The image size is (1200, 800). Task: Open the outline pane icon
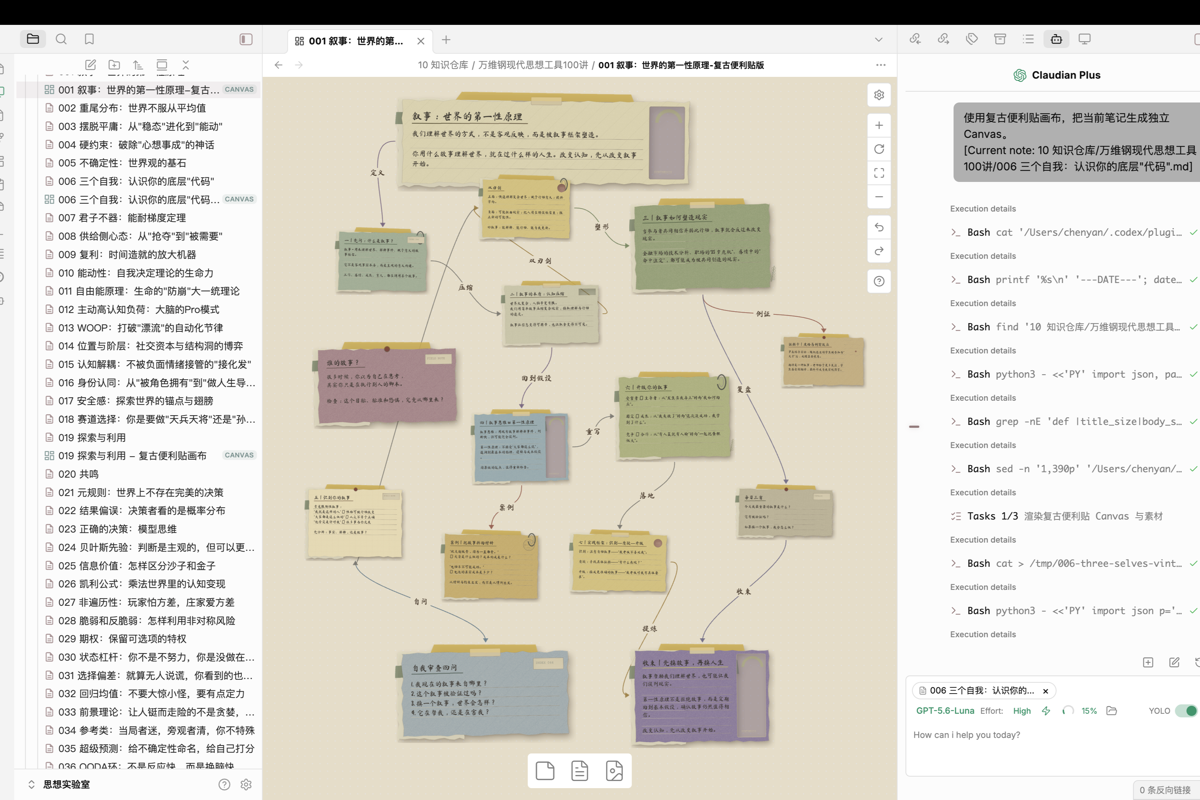[1028, 39]
